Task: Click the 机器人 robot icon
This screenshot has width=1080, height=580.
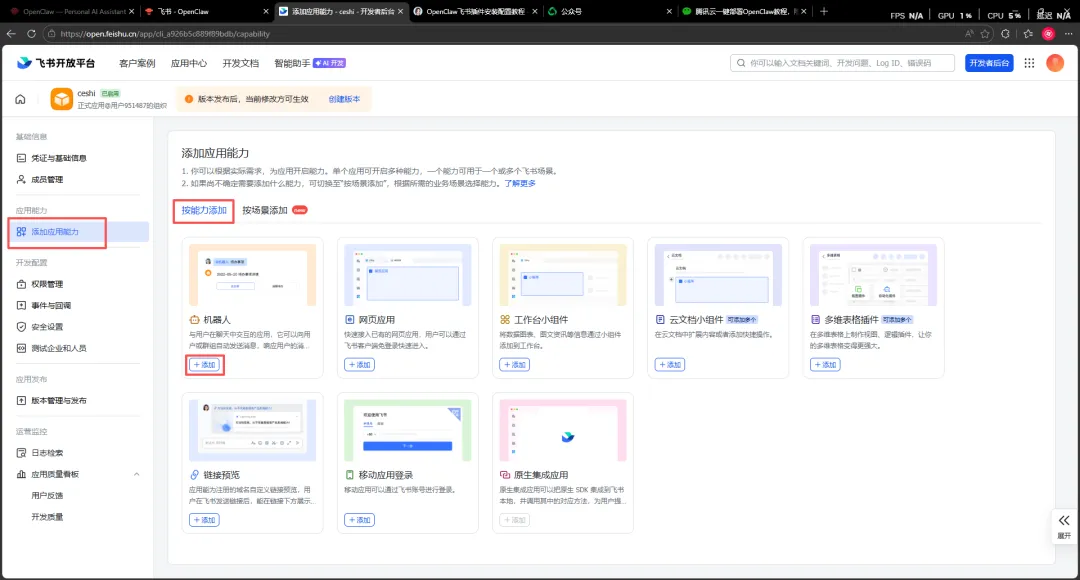Action: (195, 320)
